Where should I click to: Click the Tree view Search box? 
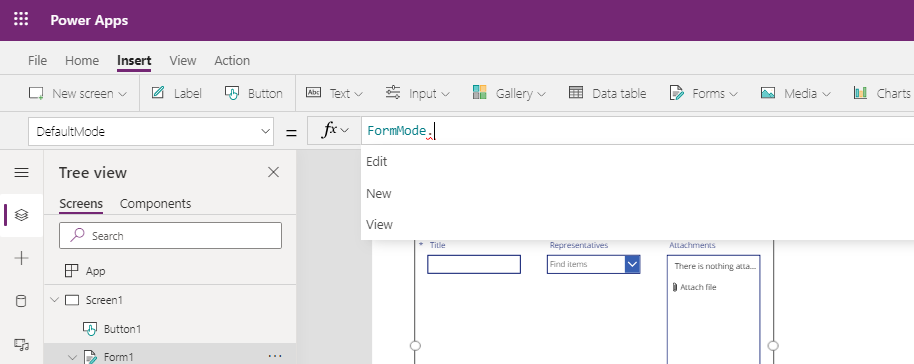click(x=170, y=236)
